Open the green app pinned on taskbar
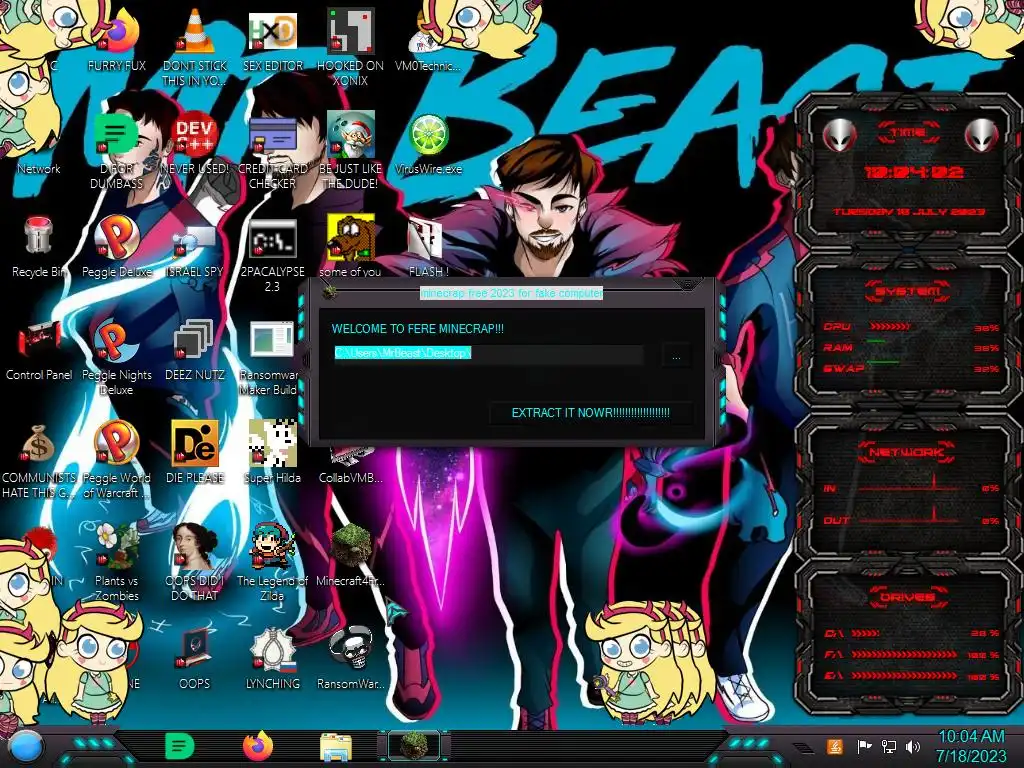The image size is (1024, 768). tap(179, 746)
